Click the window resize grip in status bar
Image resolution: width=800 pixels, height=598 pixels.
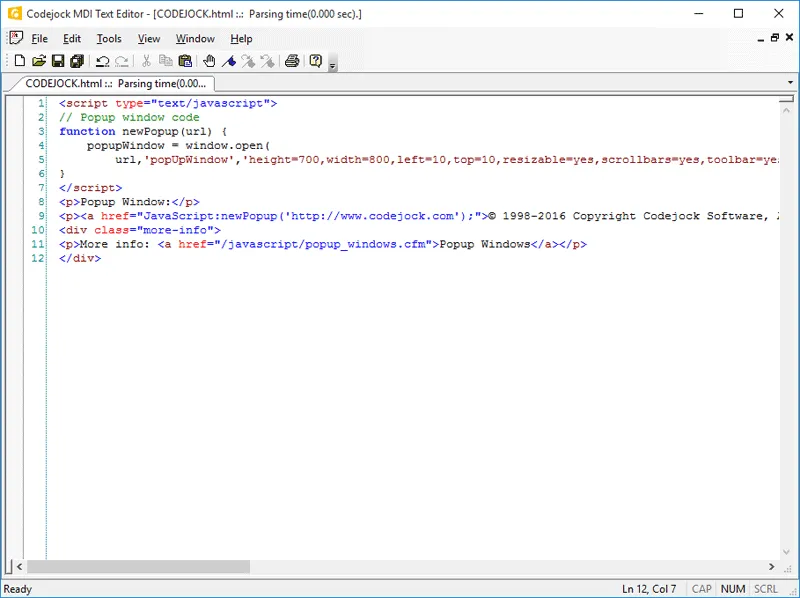tap(793, 591)
